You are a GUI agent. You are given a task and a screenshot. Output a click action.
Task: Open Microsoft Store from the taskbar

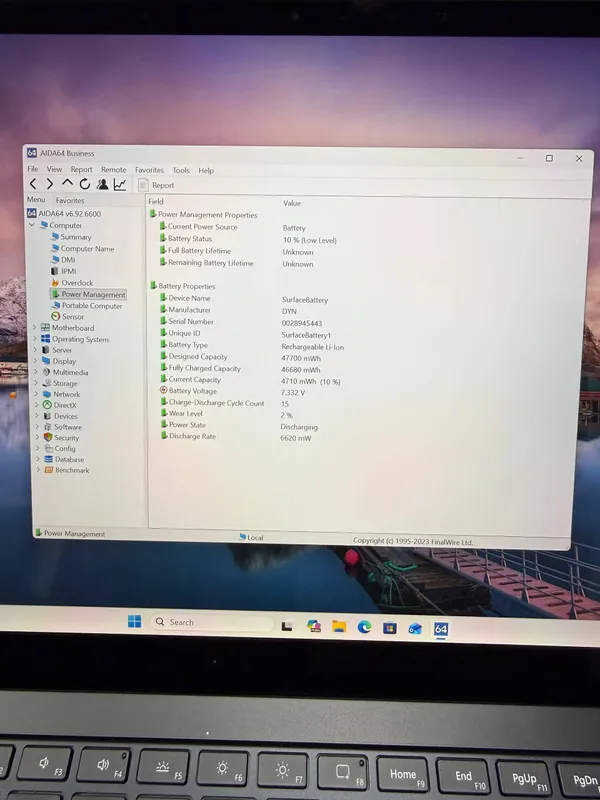pos(390,628)
